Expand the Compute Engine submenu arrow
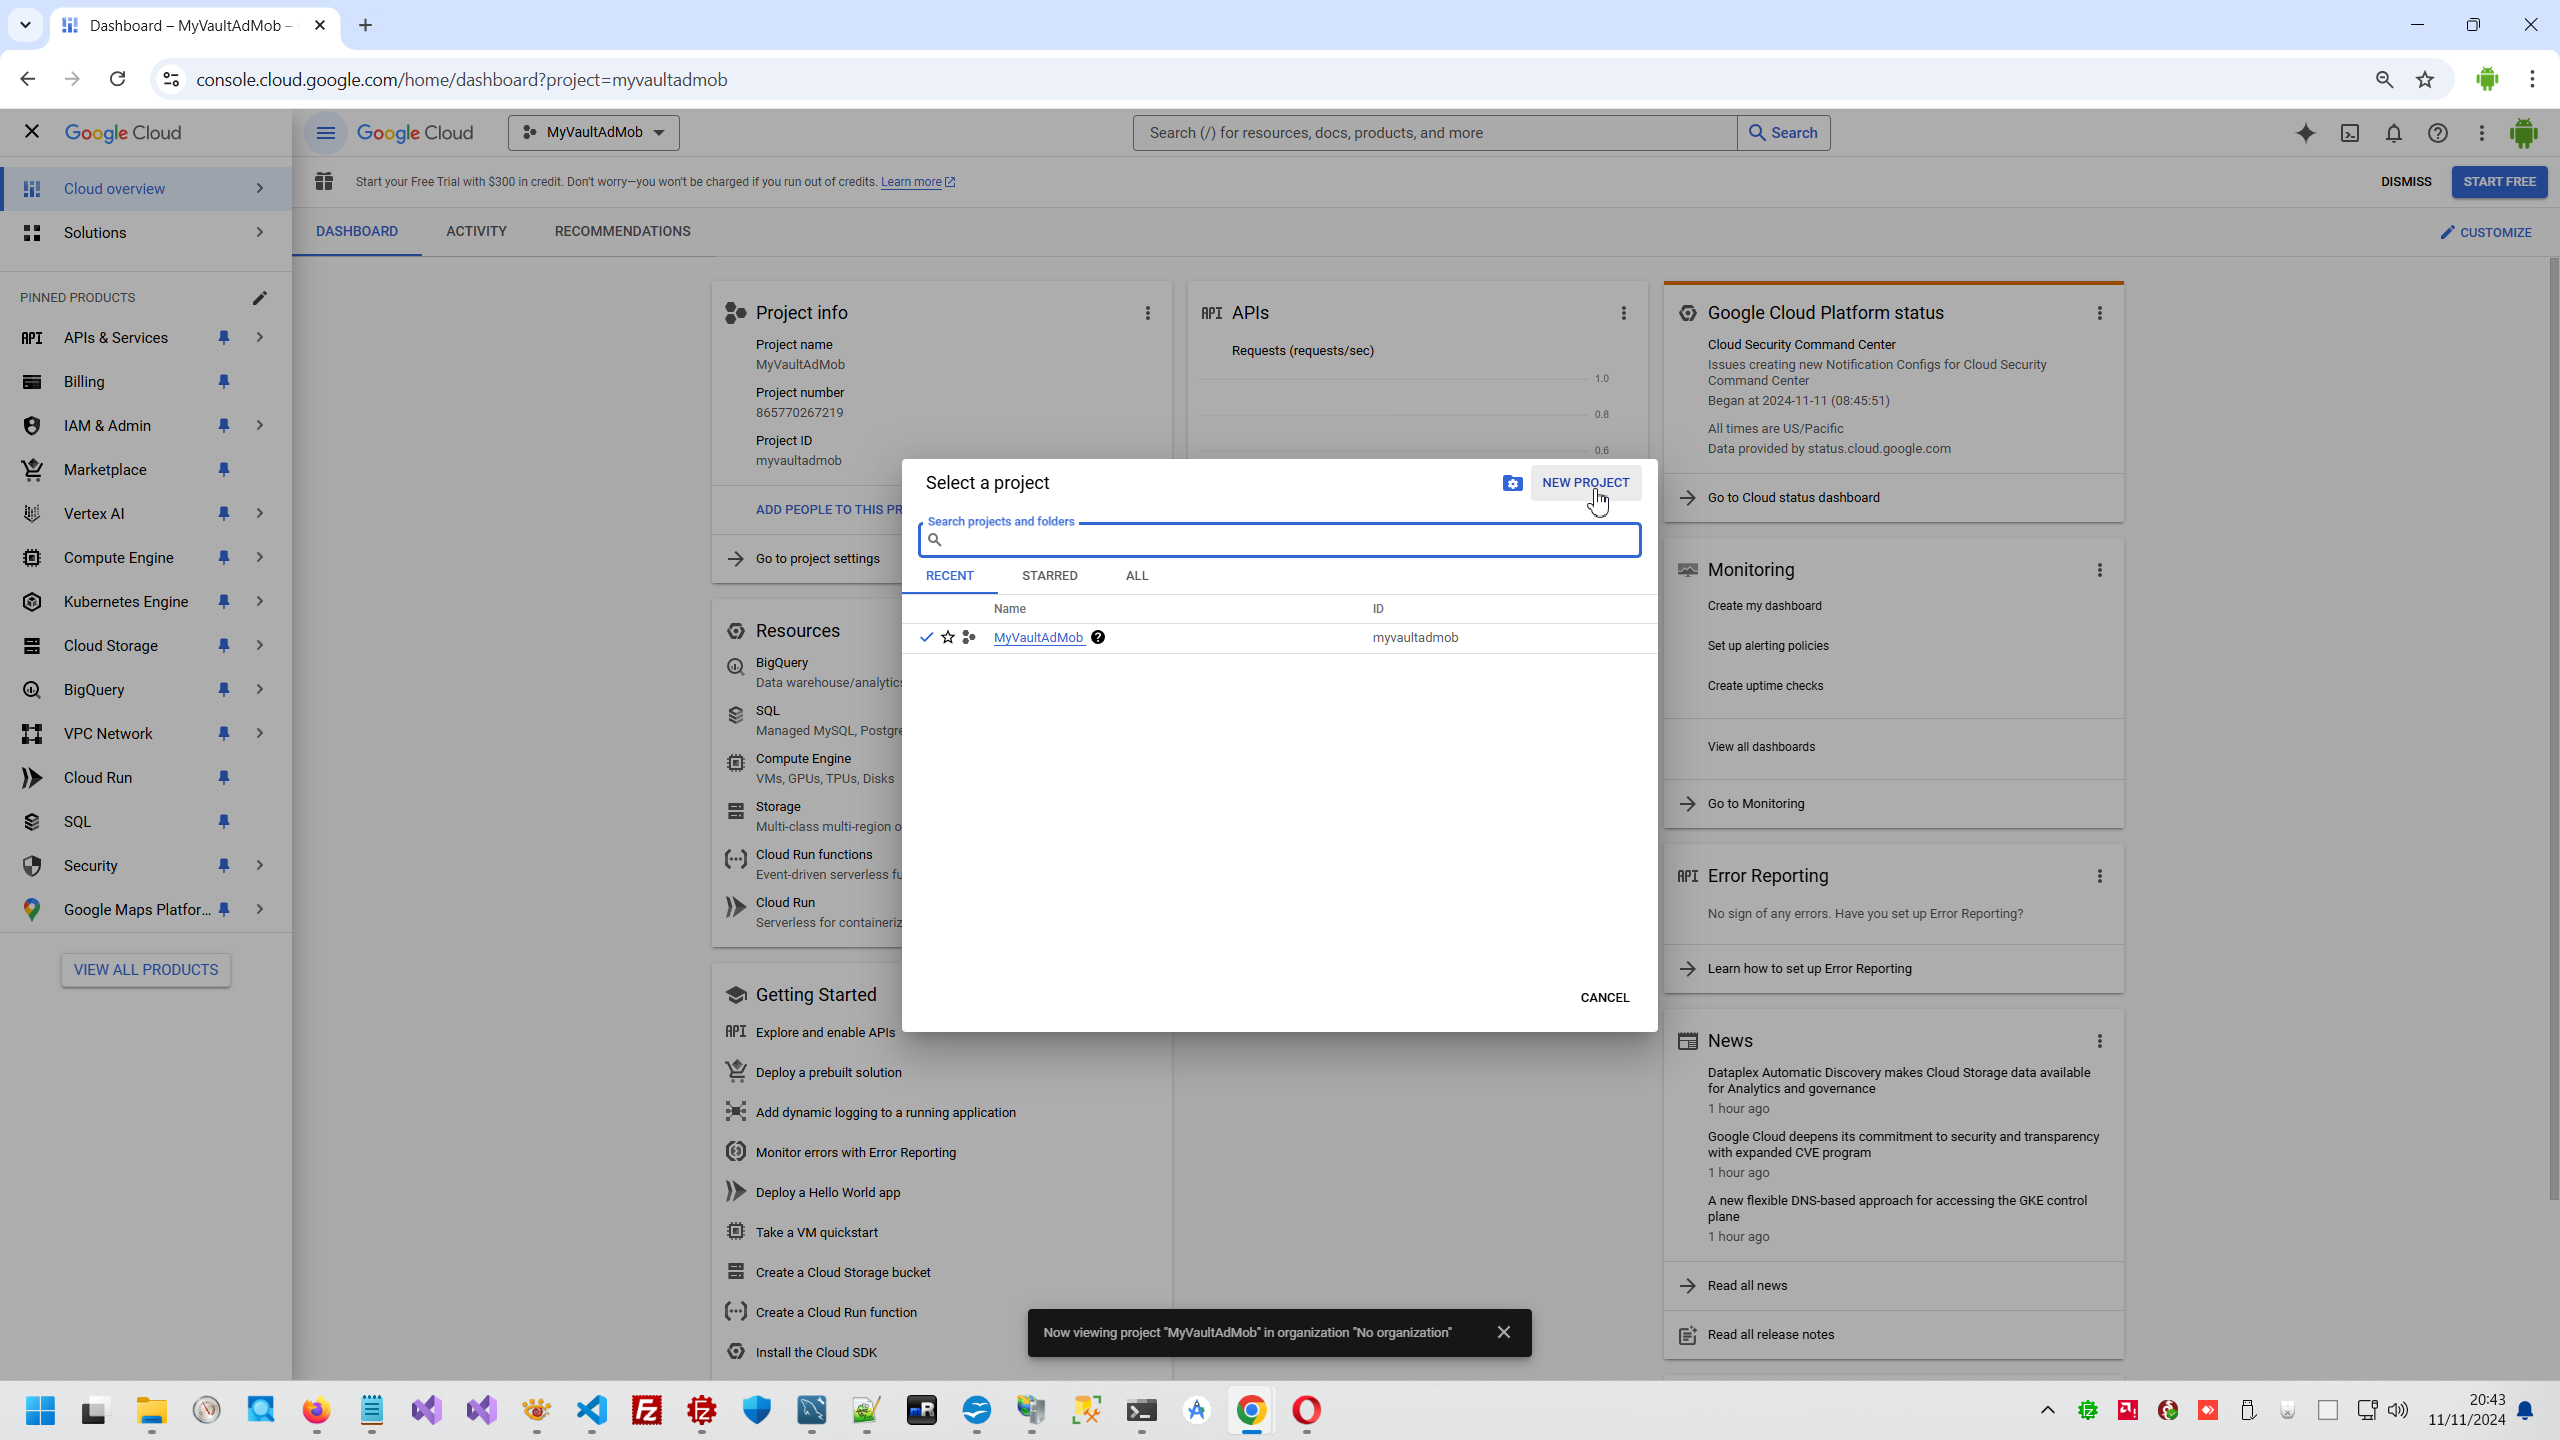 click(260, 558)
